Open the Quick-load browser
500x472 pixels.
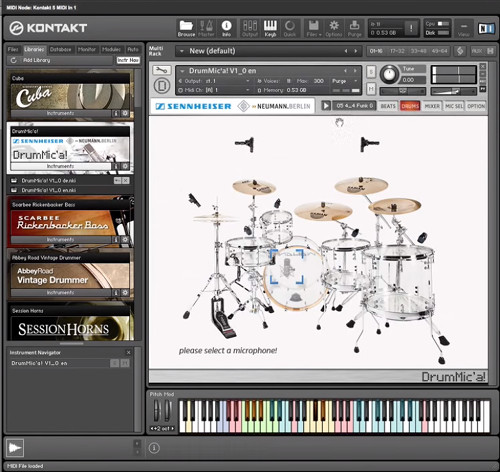[x=290, y=28]
